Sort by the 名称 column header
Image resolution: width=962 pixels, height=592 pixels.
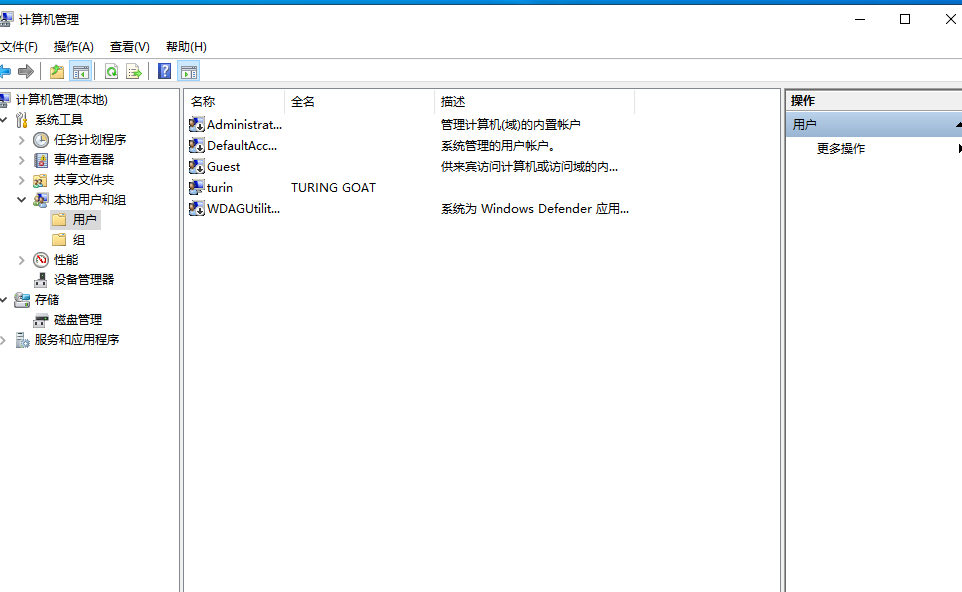[x=234, y=101]
